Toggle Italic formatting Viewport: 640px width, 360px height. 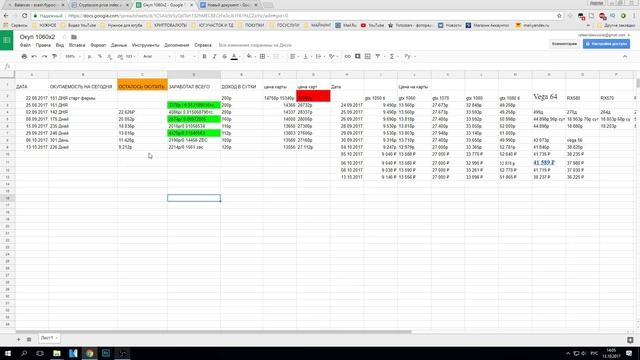(214, 56)
